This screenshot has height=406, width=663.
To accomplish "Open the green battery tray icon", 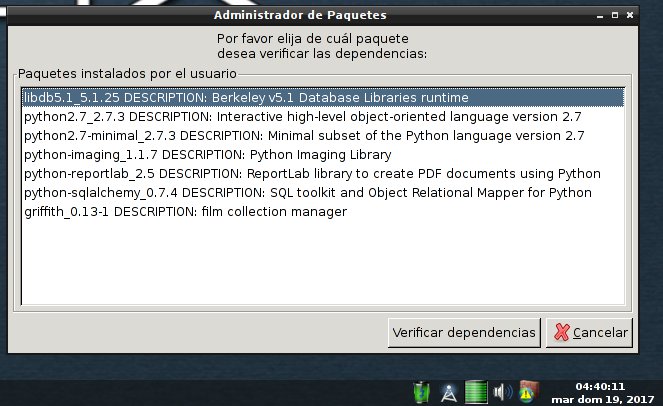I will pyautogui.click(x=421, y=392).
